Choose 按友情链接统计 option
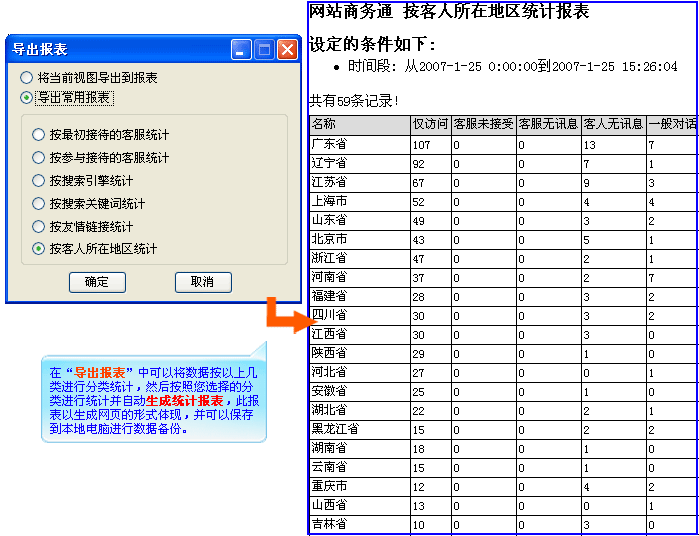Image resolution: width=699 pixels, height=536 pixels. point(39,226)
